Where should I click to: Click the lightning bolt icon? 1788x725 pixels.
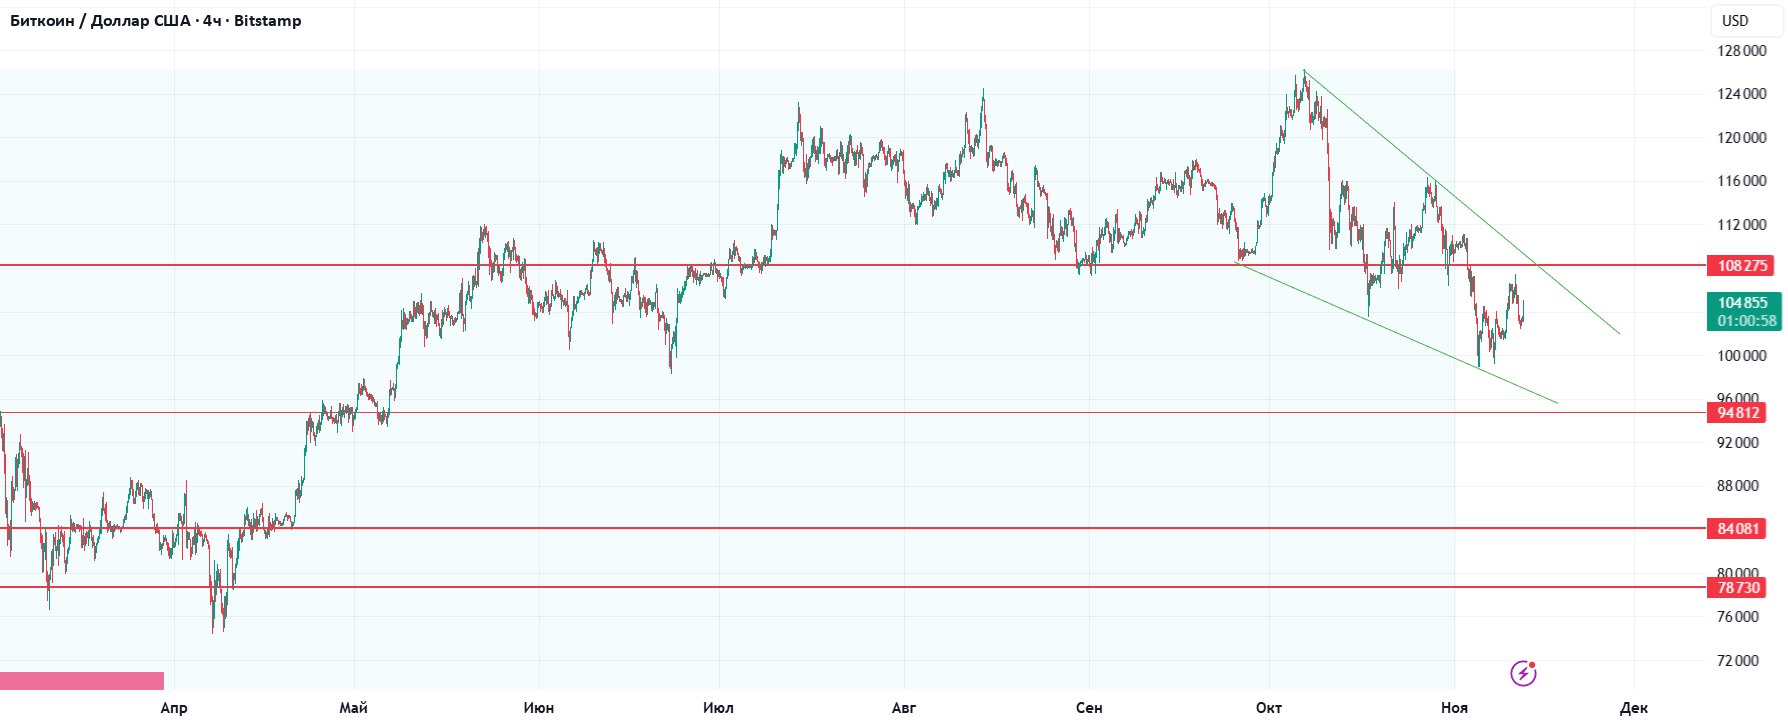1523,673
